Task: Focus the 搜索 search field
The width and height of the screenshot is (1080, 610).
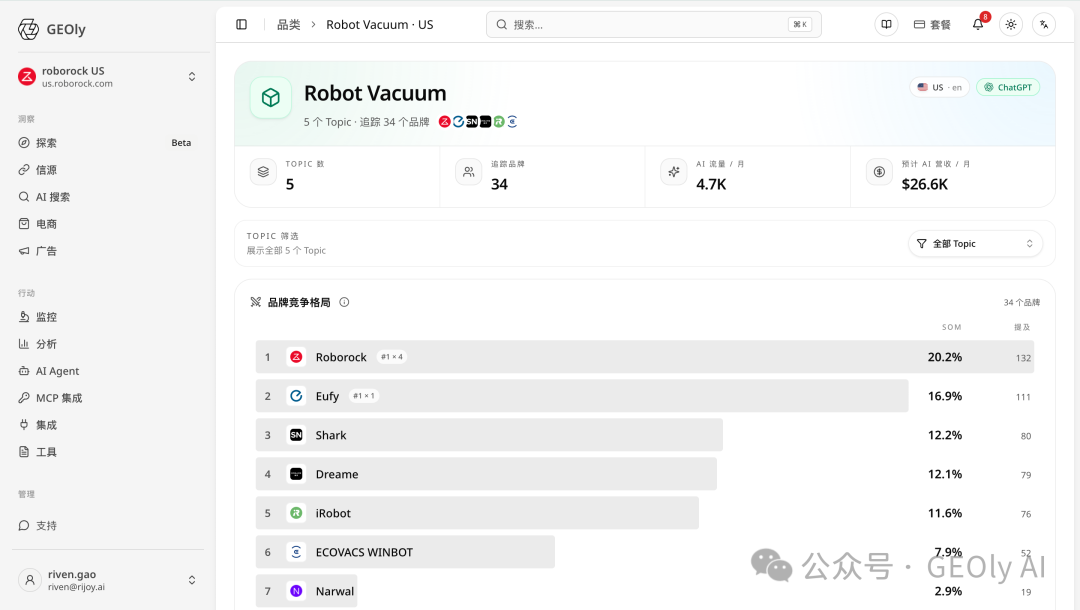Action: pos(653,25)
